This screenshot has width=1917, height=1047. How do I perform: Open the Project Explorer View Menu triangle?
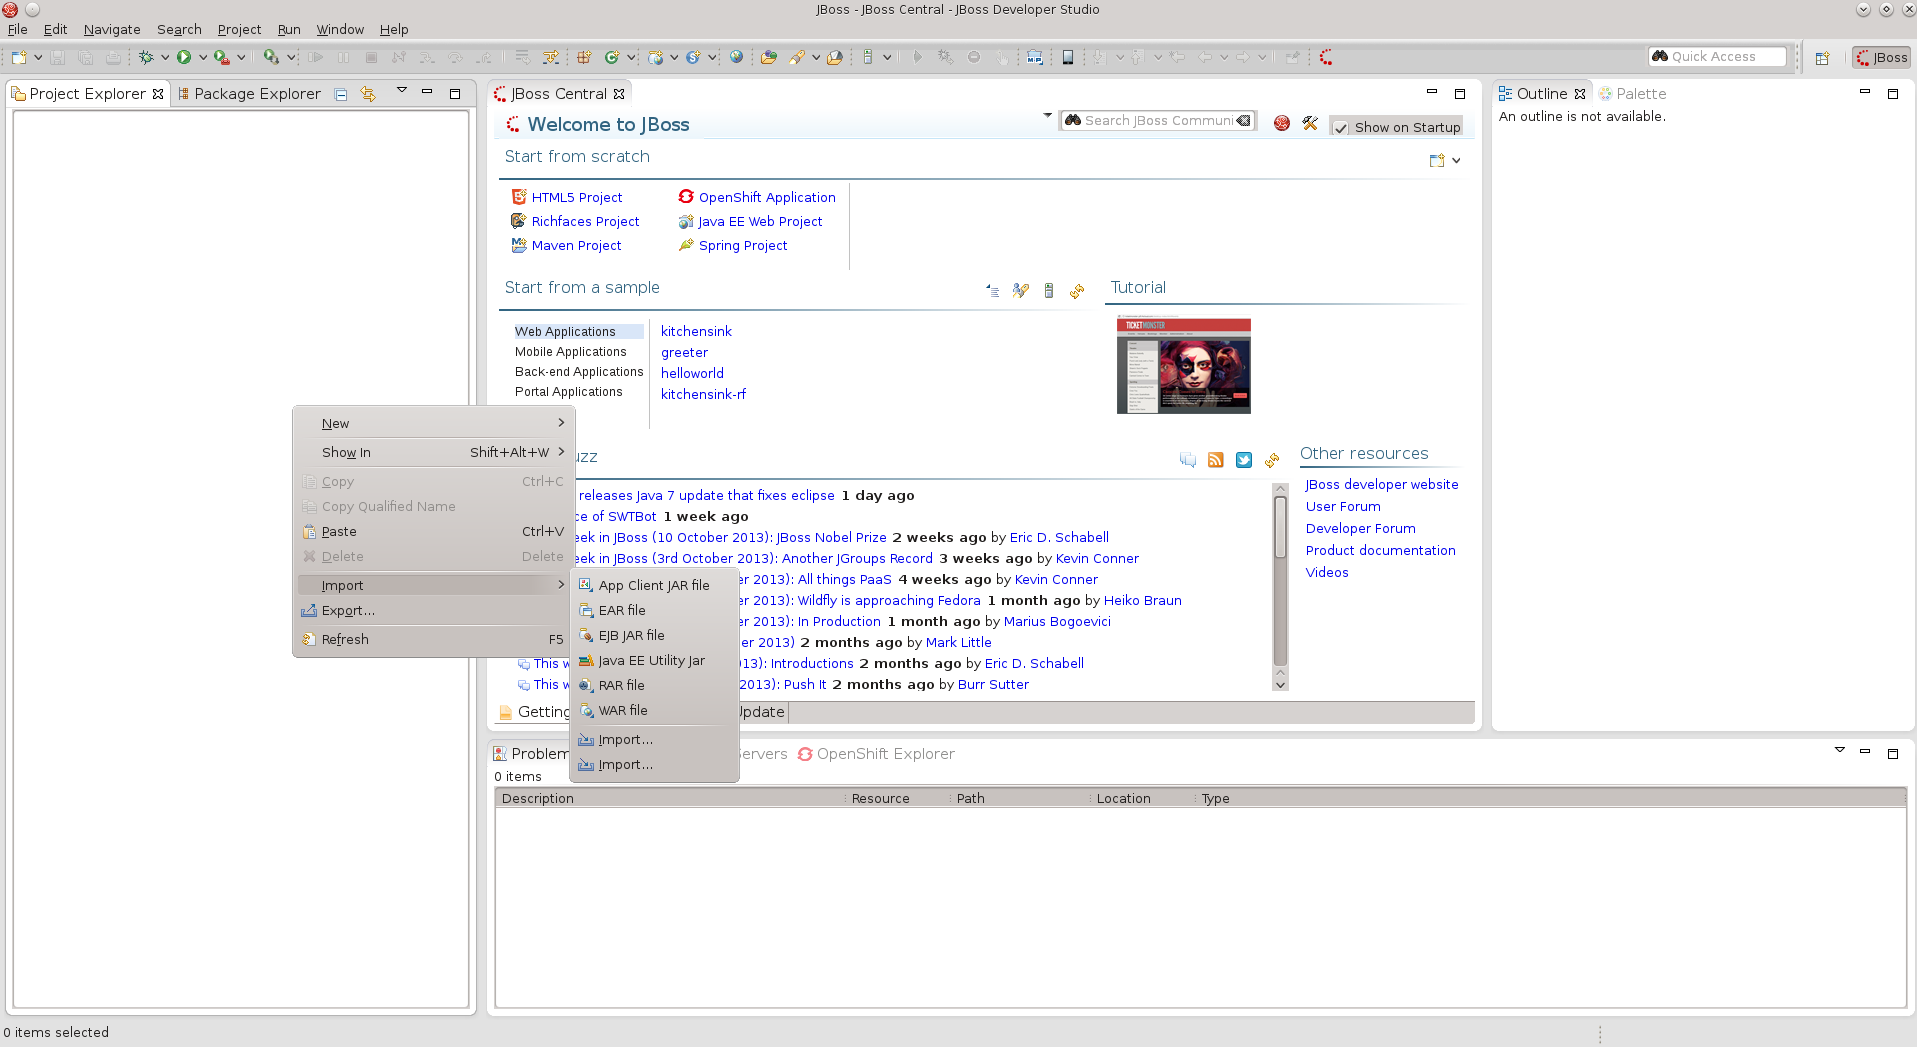[x=402, y=91]
